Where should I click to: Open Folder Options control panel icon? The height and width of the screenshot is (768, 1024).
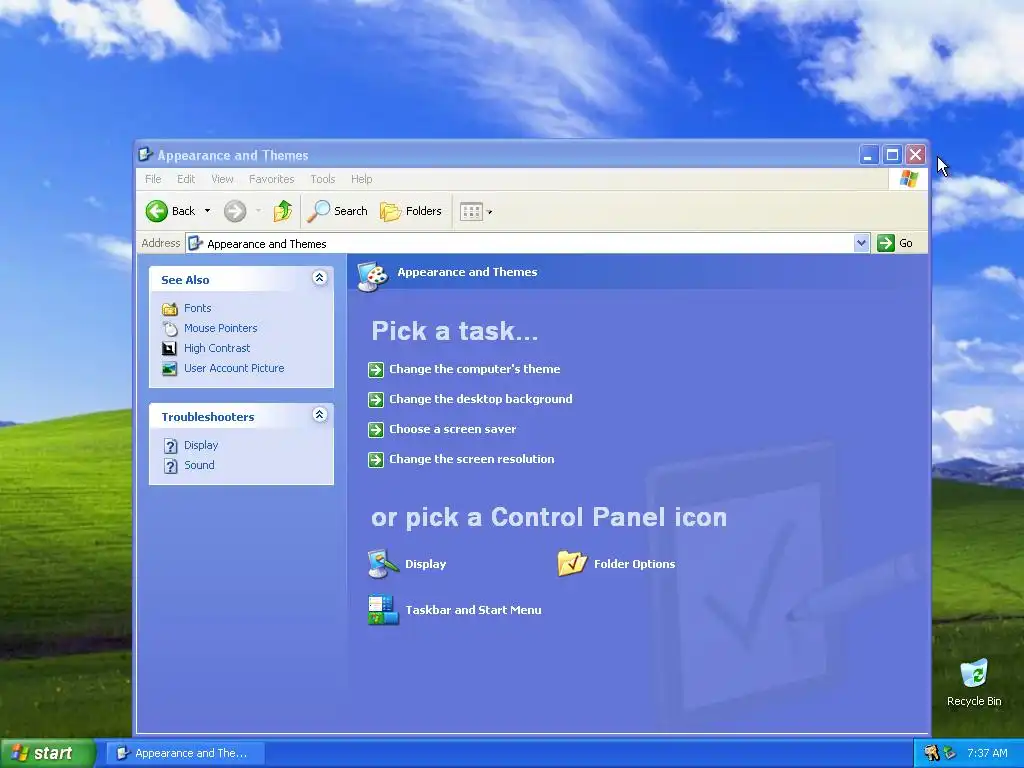[572, 564]
